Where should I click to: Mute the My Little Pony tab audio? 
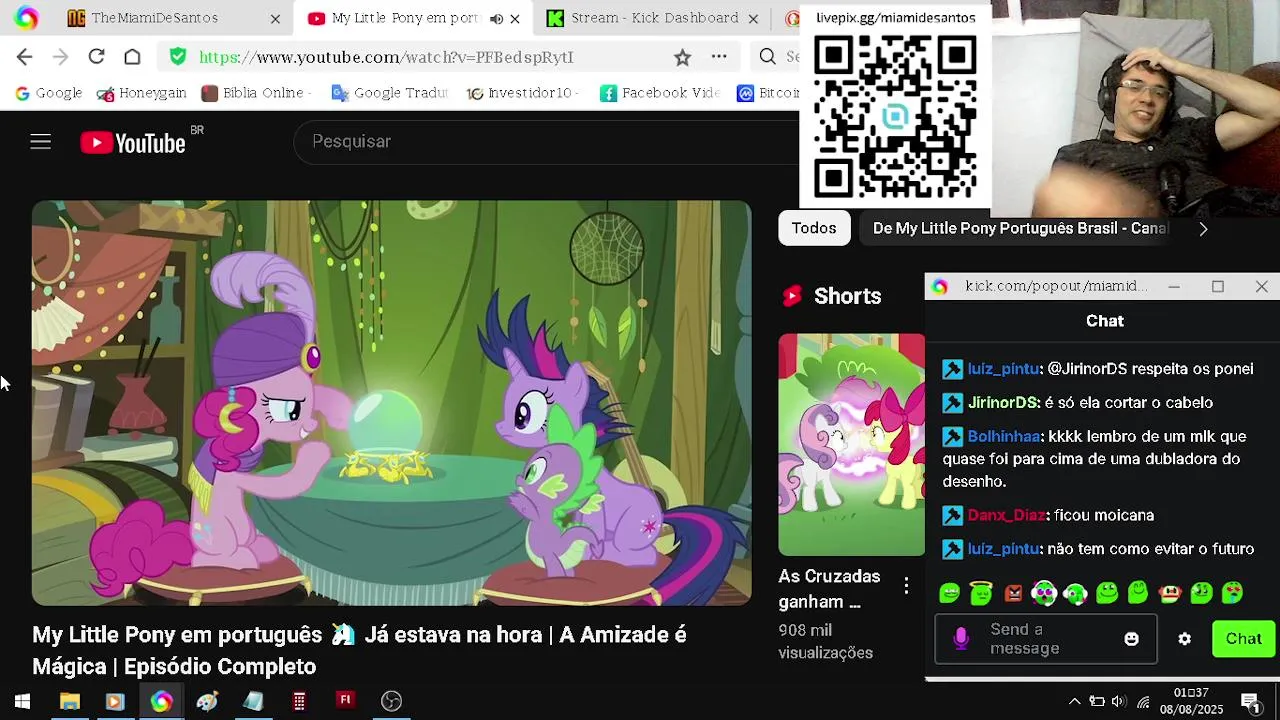[496, 19]
